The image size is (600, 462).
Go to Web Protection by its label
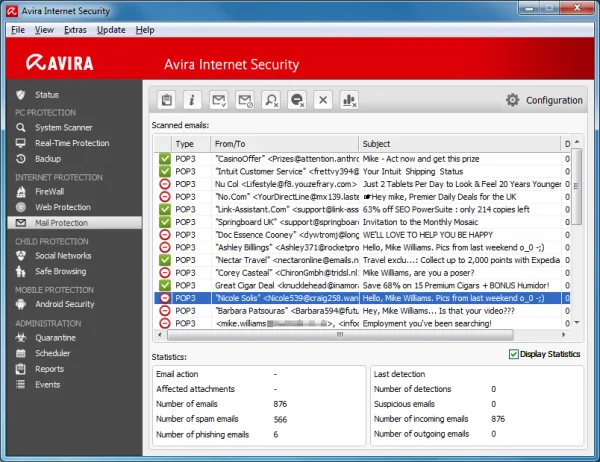click(63, 207)
